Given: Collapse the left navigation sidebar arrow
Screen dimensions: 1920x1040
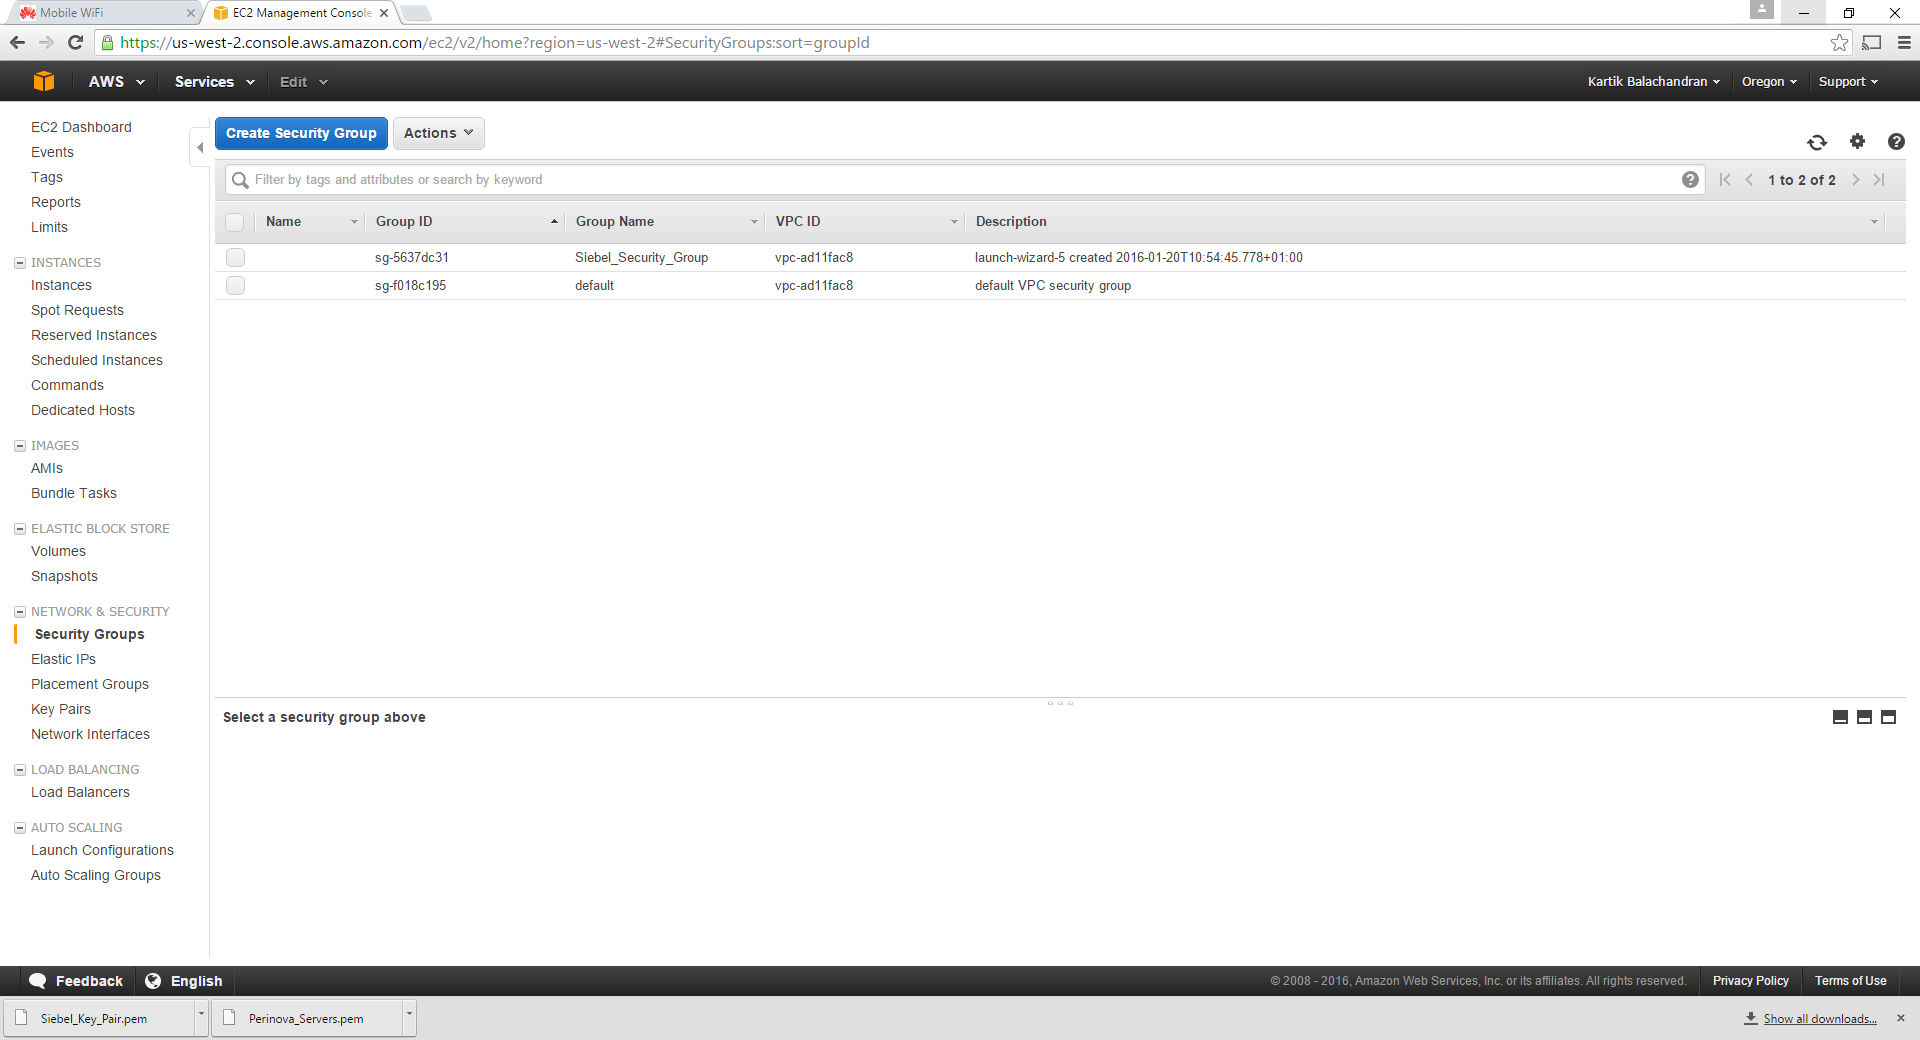Looking at the screenshot, I should click(x=200, y=147).
